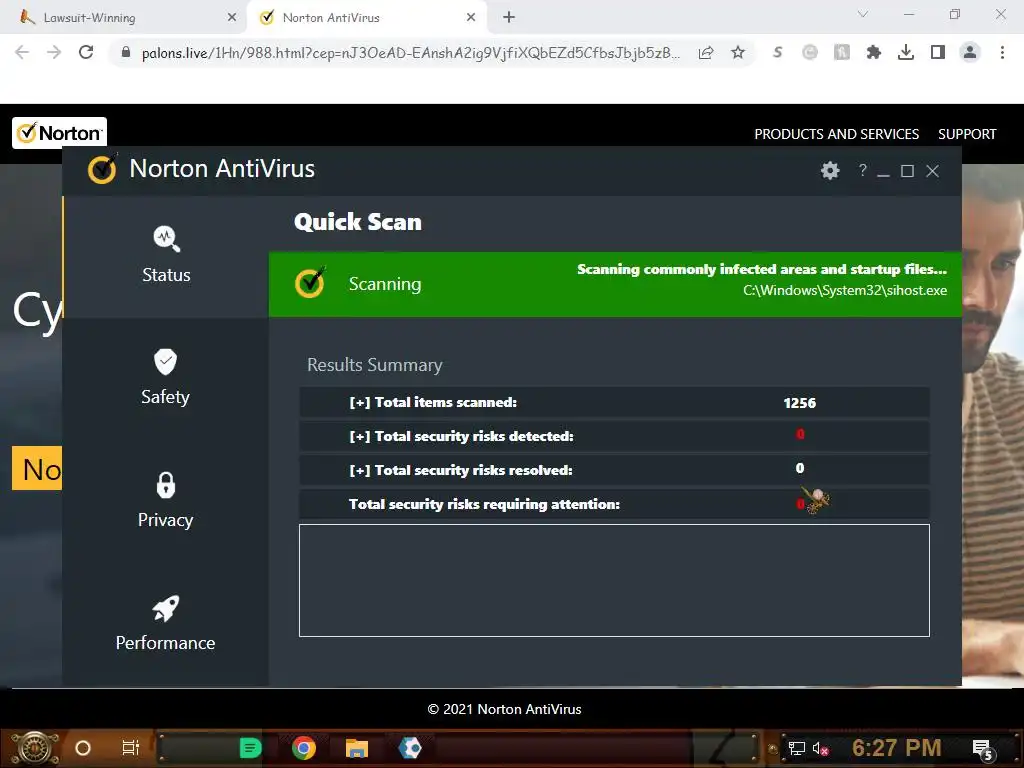The height and width of the screenshot is (768, 1024).
Task: Open Cortana search circle on taskbar
Action: (x=83, y=748)
